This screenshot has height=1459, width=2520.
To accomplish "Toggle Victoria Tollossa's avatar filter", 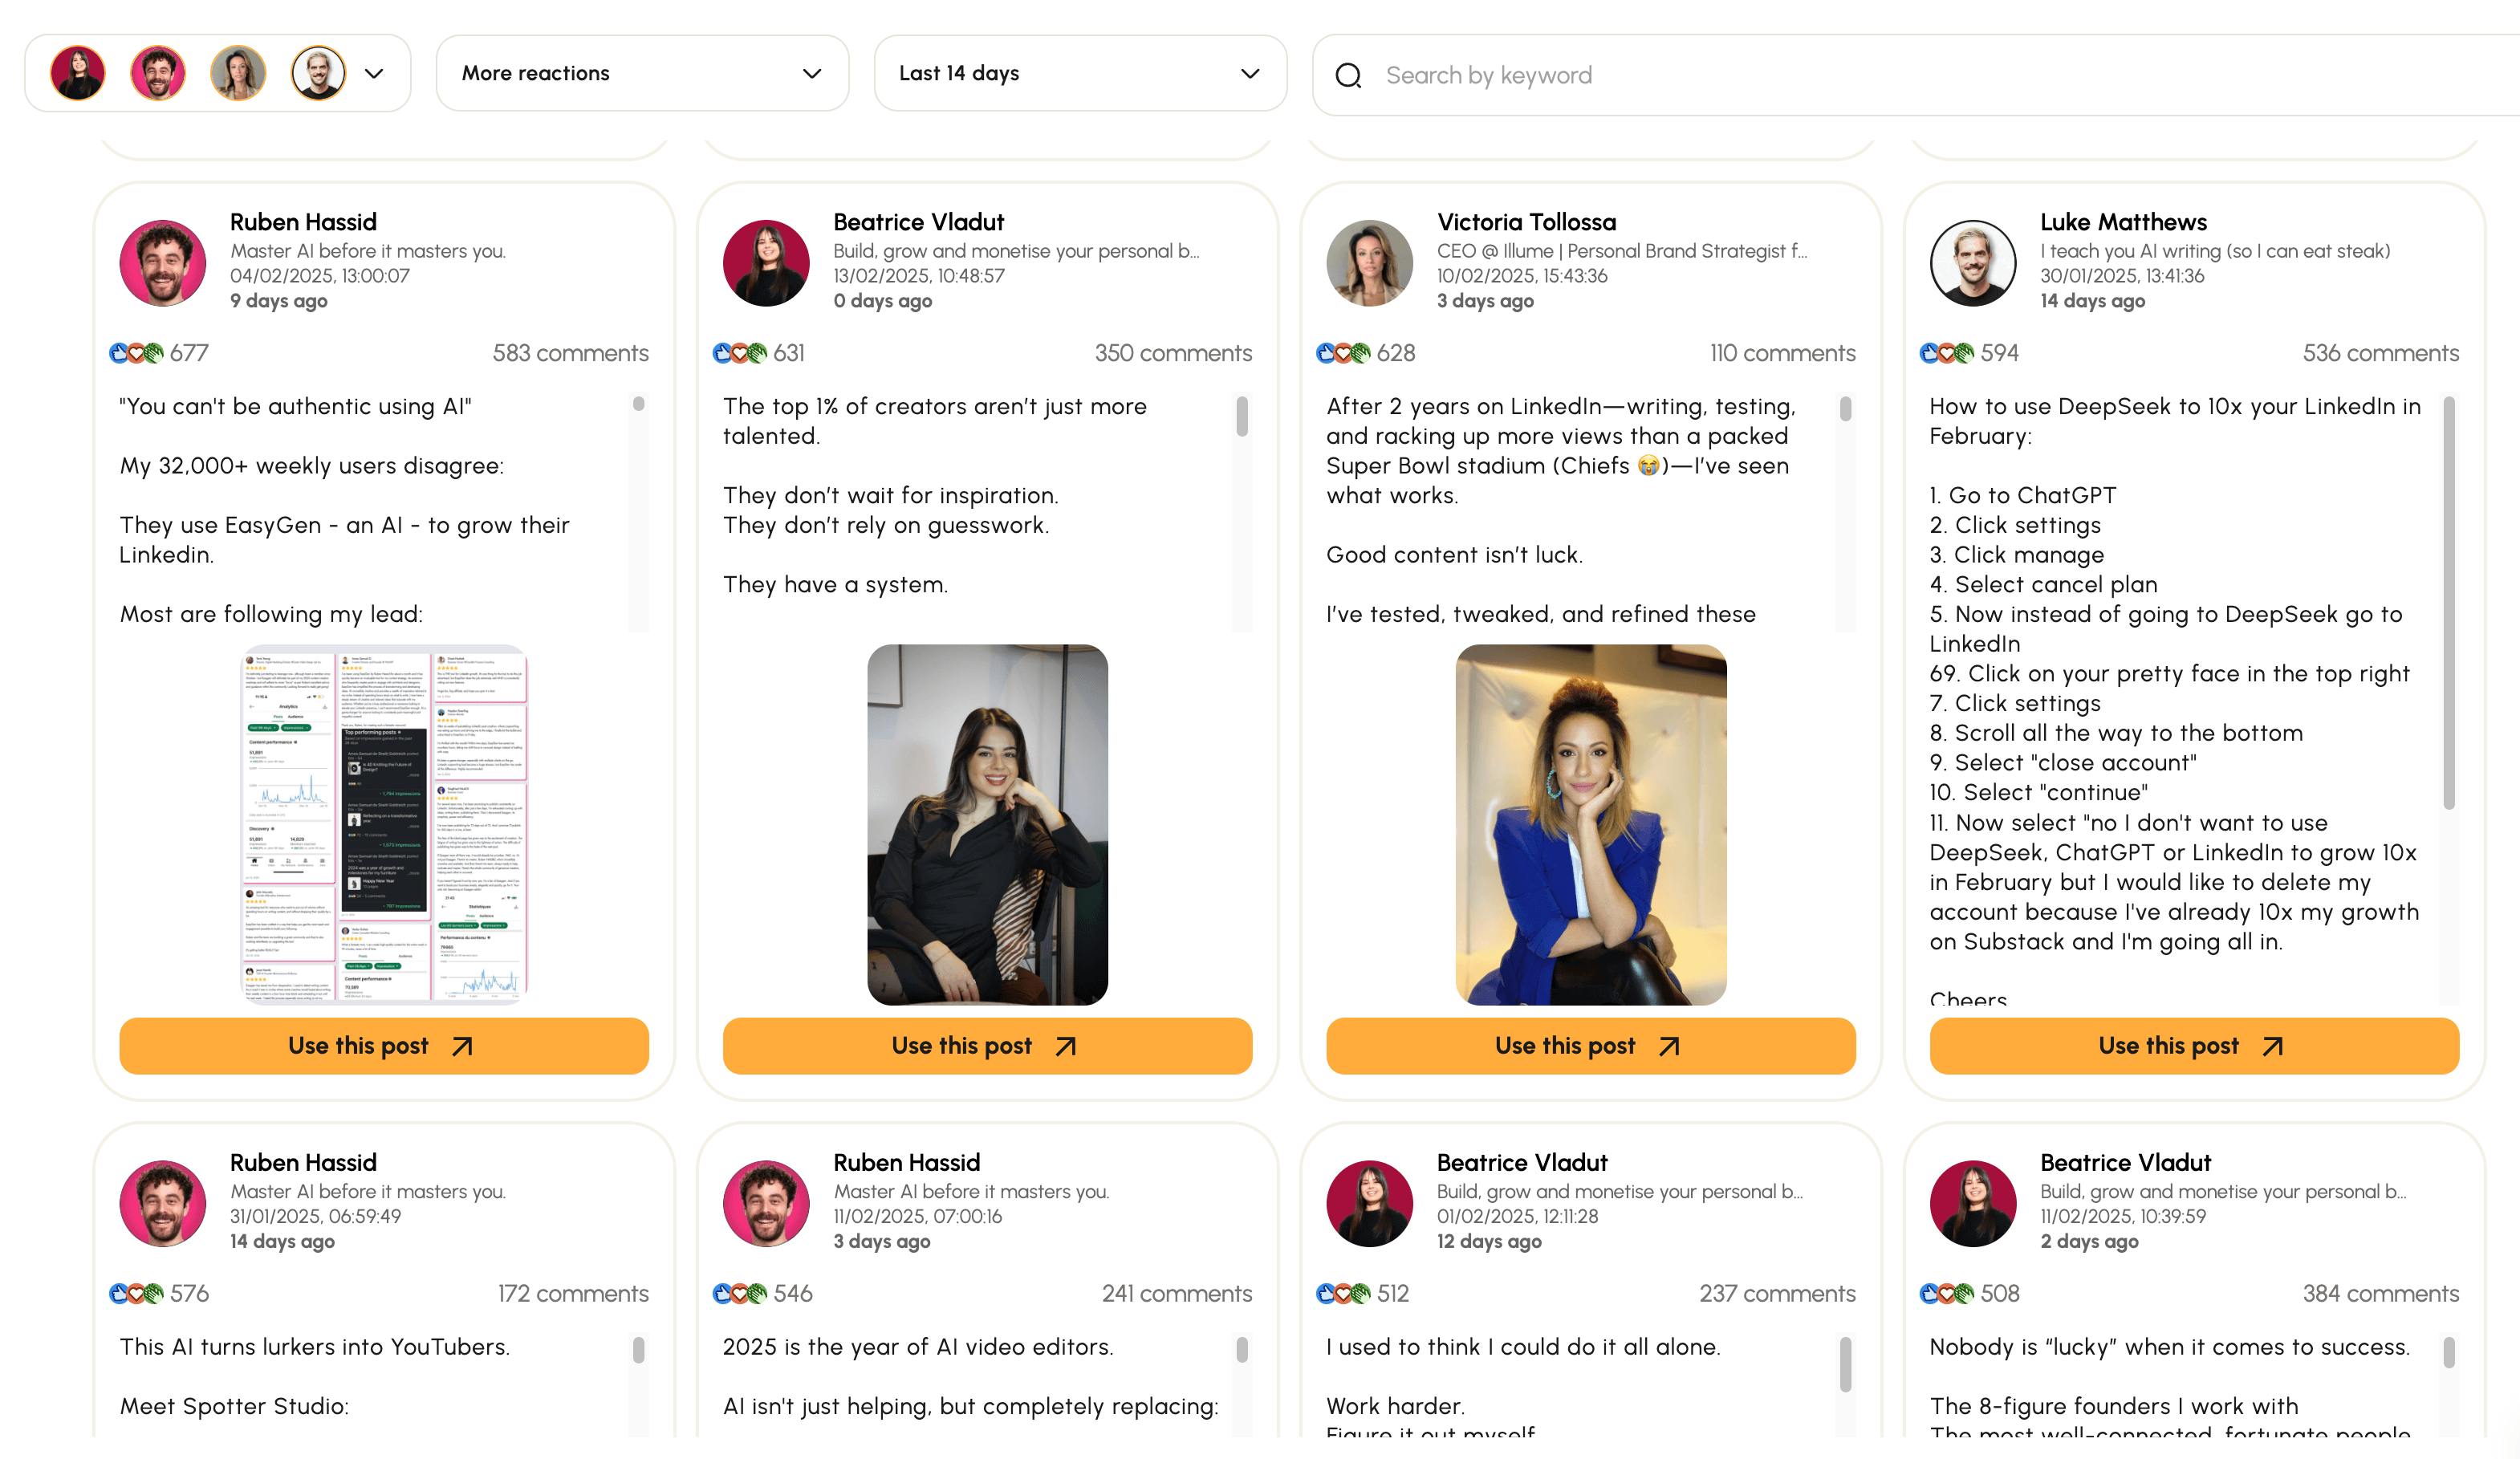I will click(238, 72).
